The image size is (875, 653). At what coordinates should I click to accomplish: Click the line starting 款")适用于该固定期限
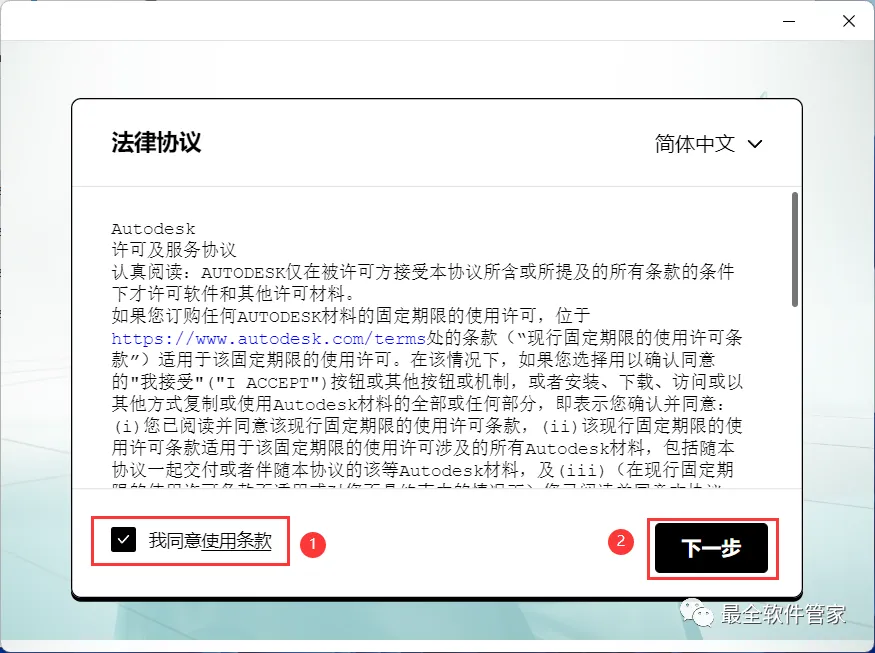(414, 360)
